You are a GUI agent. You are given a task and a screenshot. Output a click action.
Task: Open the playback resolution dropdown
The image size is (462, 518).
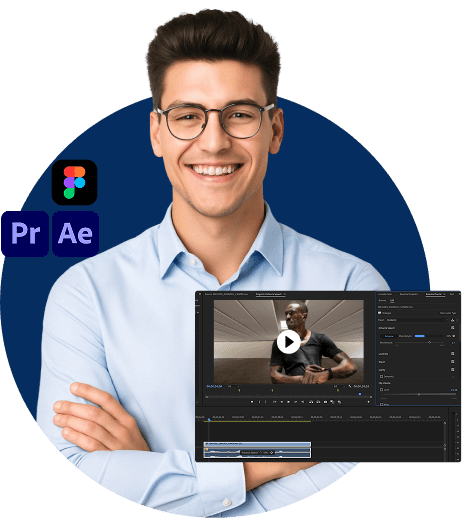[x=339, y=386]
